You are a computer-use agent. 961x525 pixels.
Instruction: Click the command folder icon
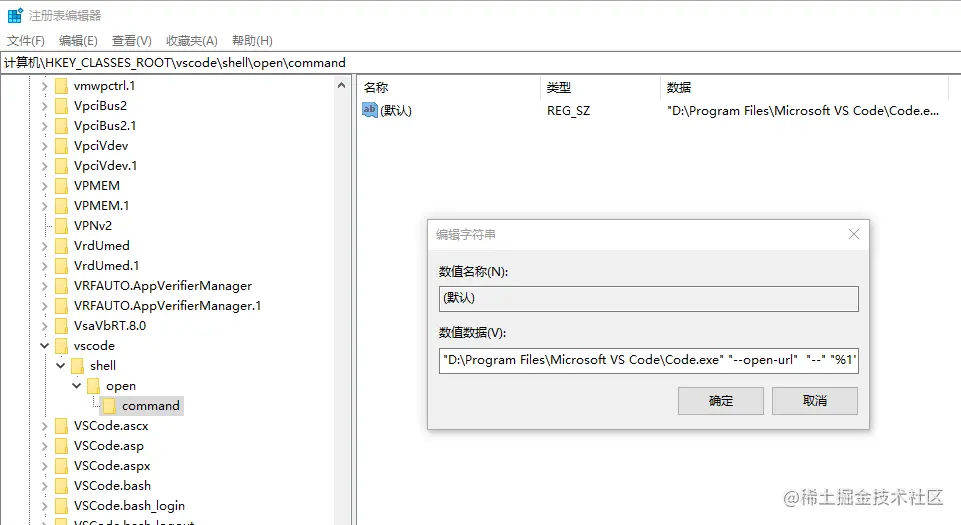point(109,406)
